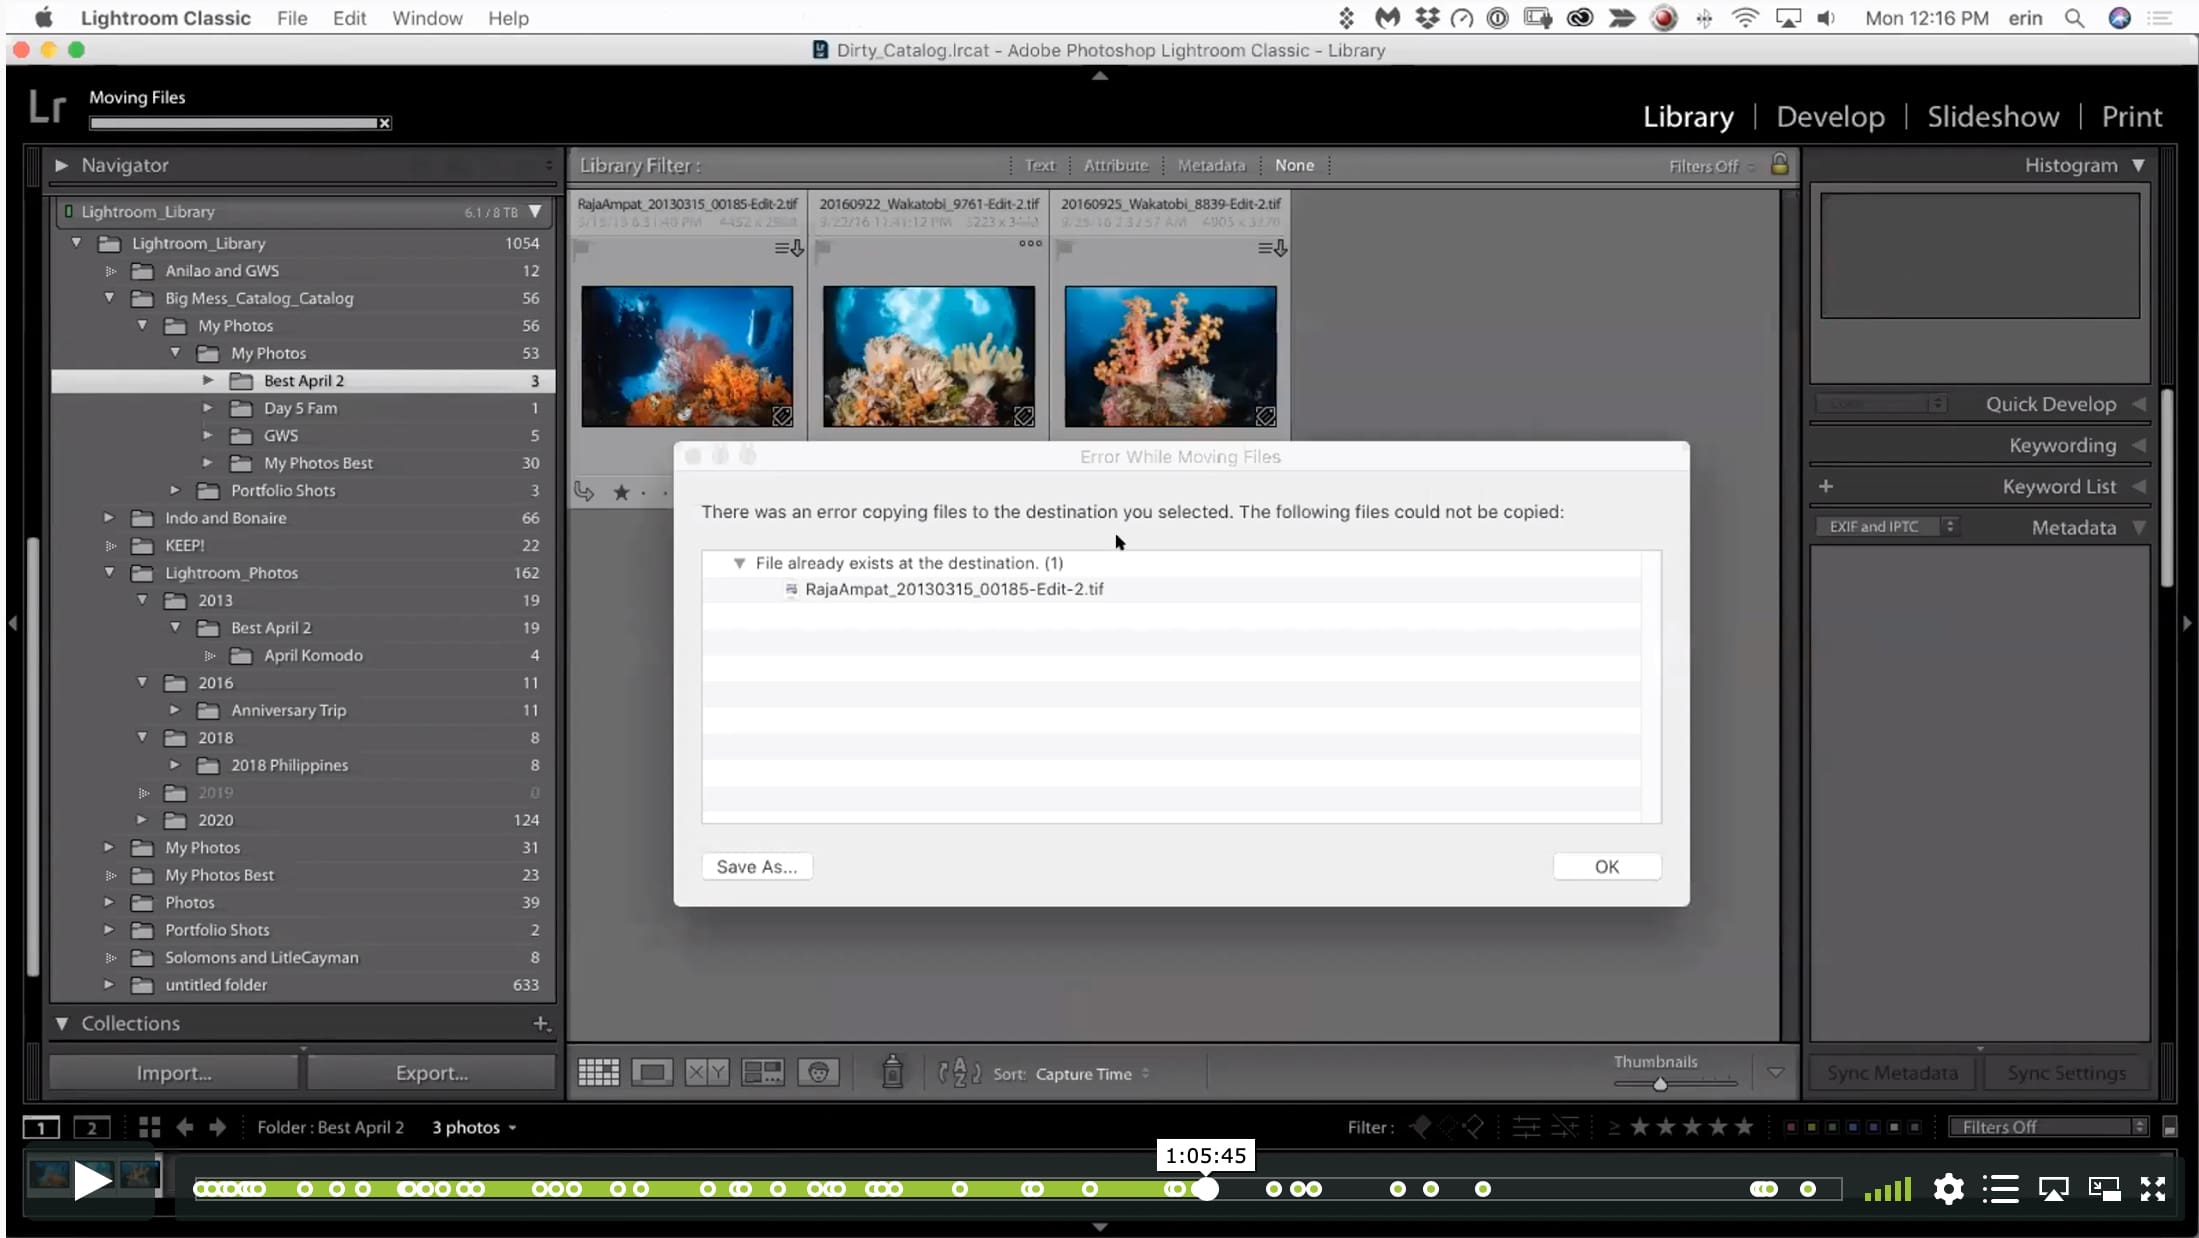Cancel the Moving Files progress task

pyautogui.click(x=384, y=123)
